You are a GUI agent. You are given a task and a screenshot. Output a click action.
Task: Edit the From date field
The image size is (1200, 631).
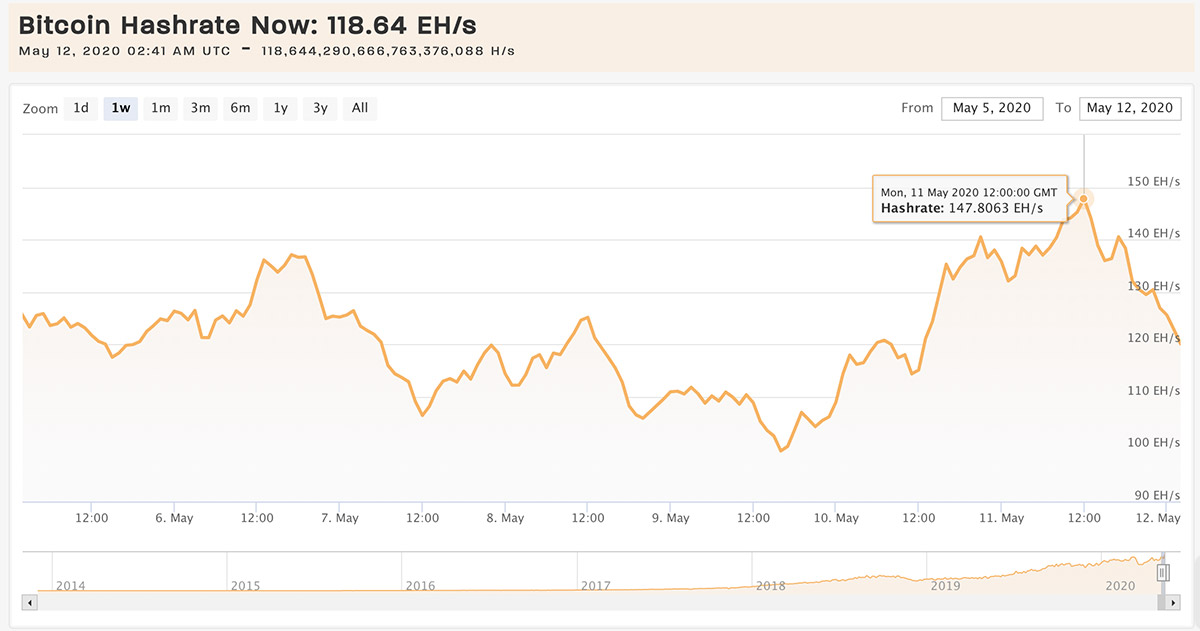(x=992, y=108)
